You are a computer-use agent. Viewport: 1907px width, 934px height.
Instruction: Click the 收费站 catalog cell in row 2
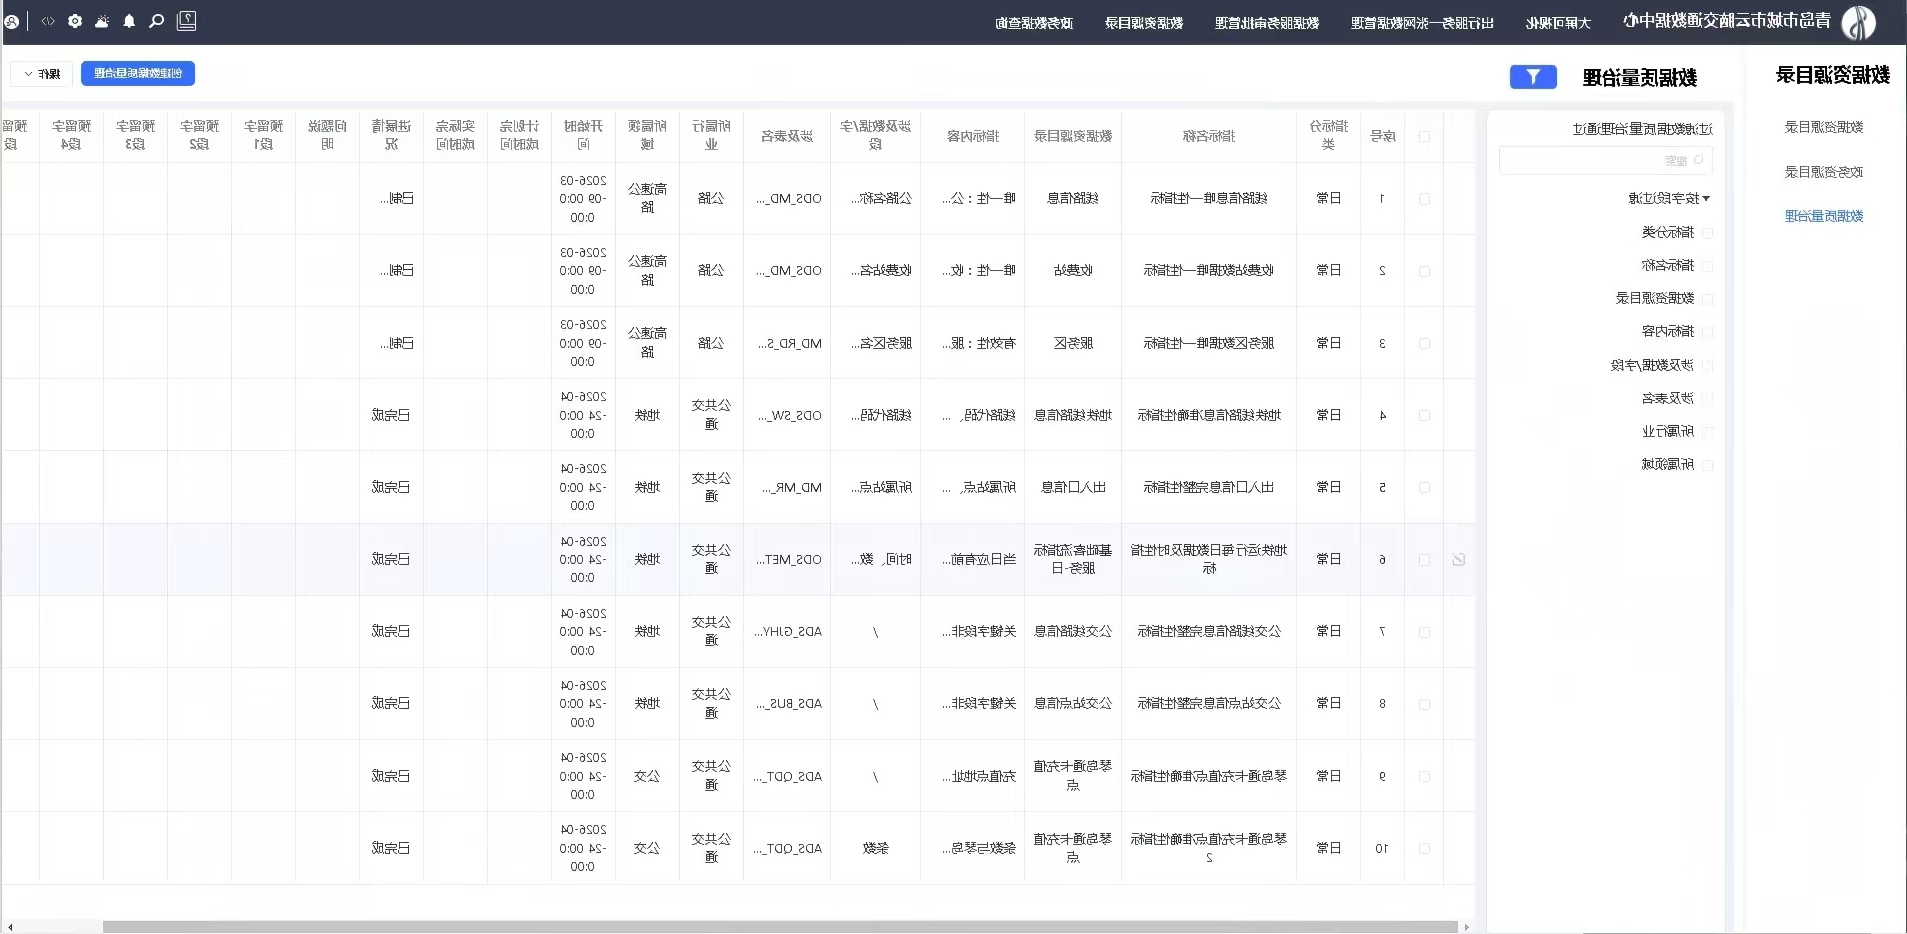pos(1073,271)
